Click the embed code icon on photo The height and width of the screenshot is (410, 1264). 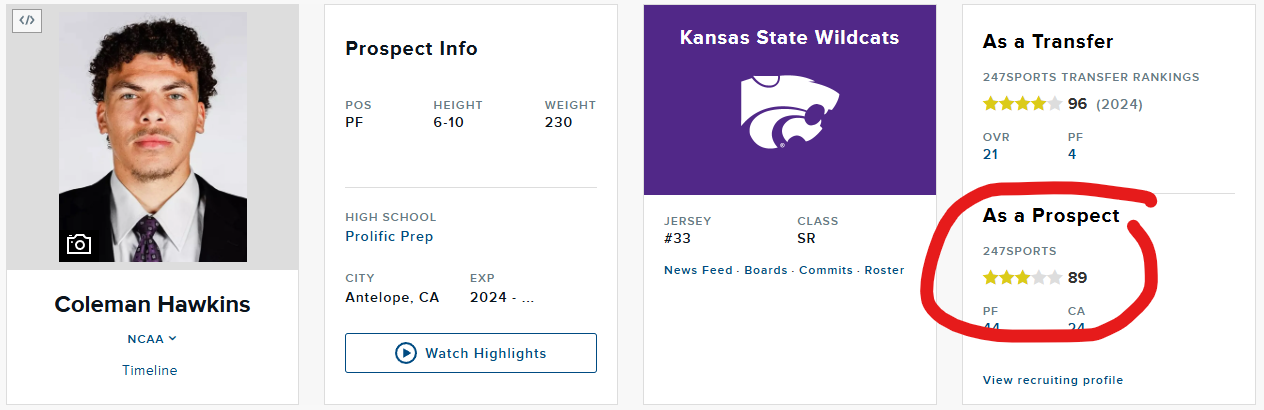coord(27,20)
